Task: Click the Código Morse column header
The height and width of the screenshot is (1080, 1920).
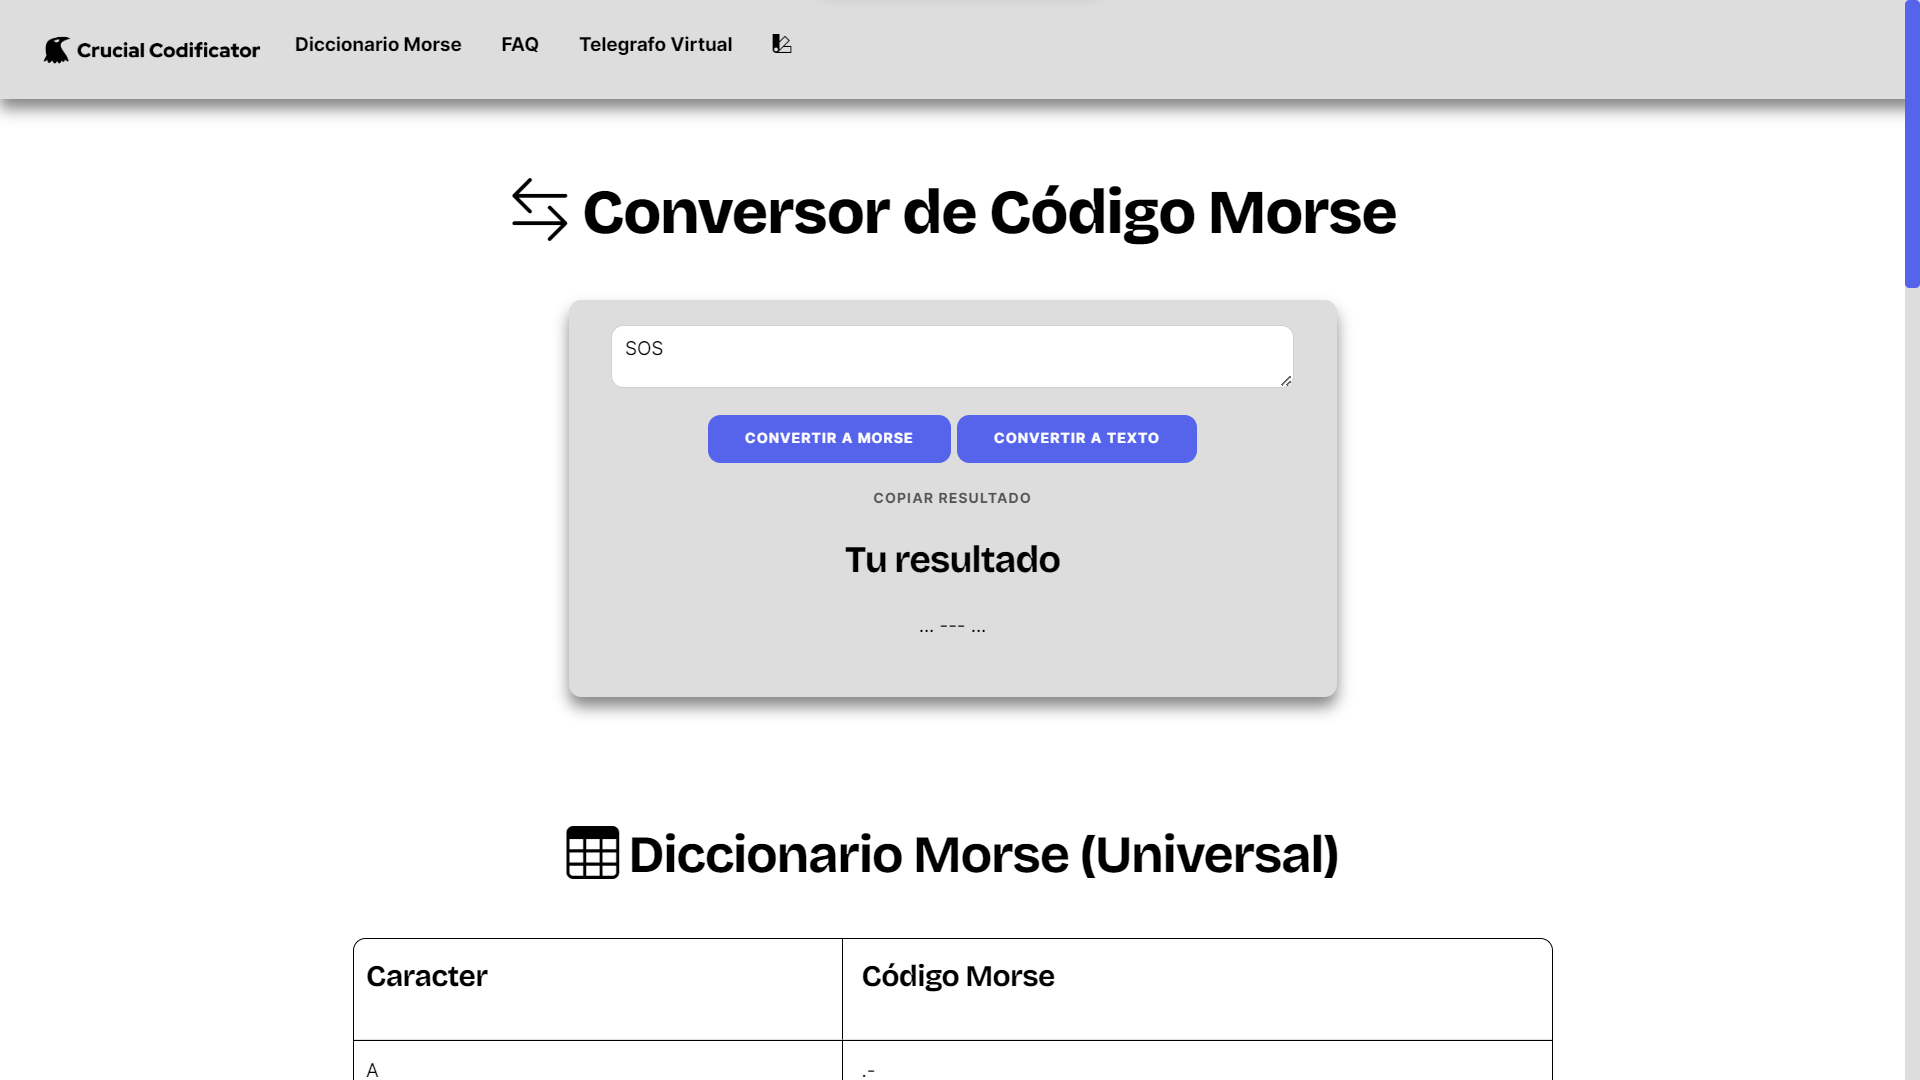Action: pyautogui.click(x=958, y=976)
